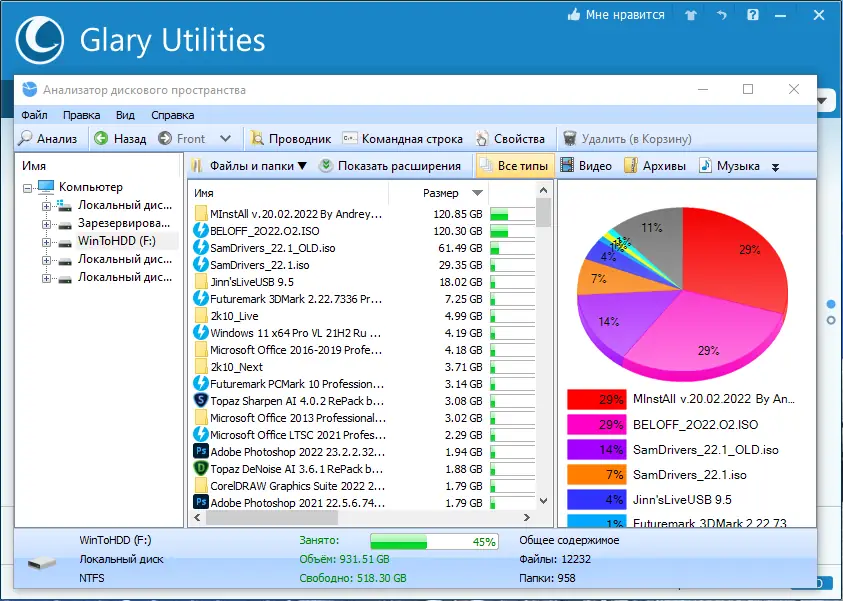Select SamDrivers_22.1_OLD.iso file icon
This screenshot has width=843, height=601.
click(x=201, y=248)
